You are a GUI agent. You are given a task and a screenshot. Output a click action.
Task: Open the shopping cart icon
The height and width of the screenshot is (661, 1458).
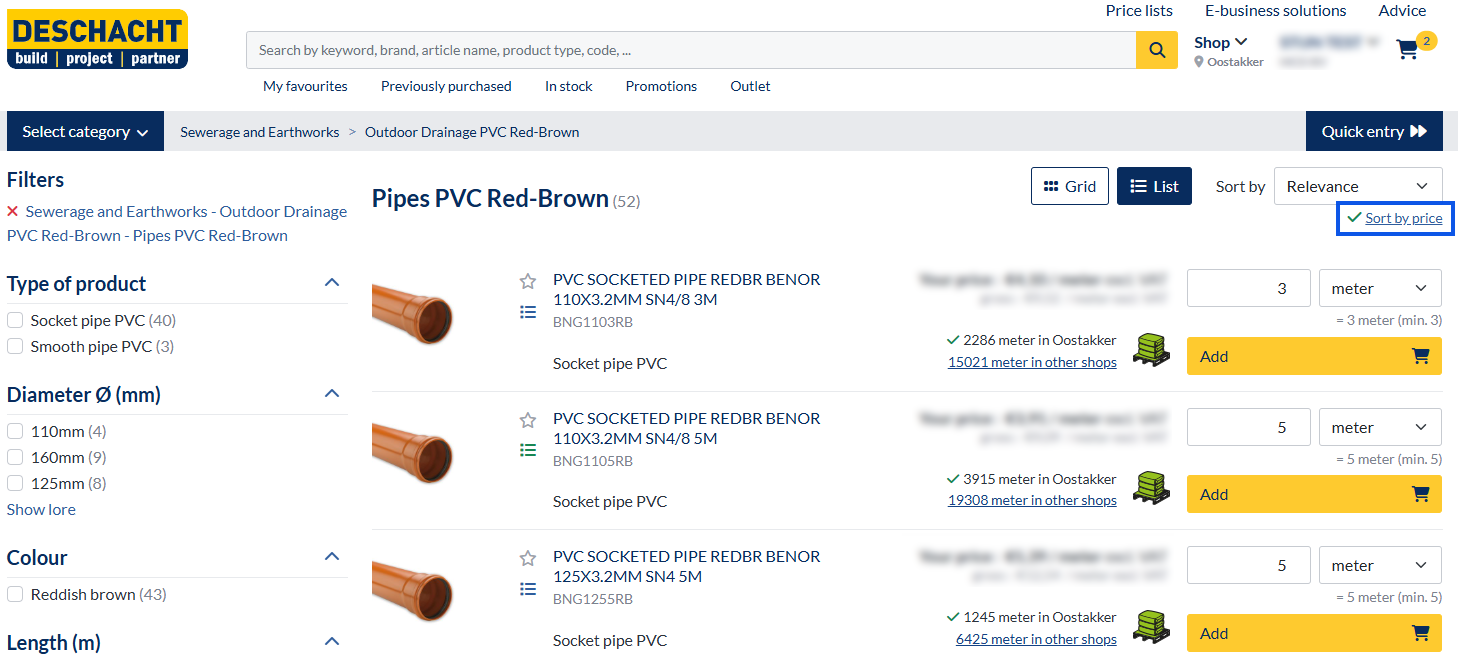(x=1407, y=50)
